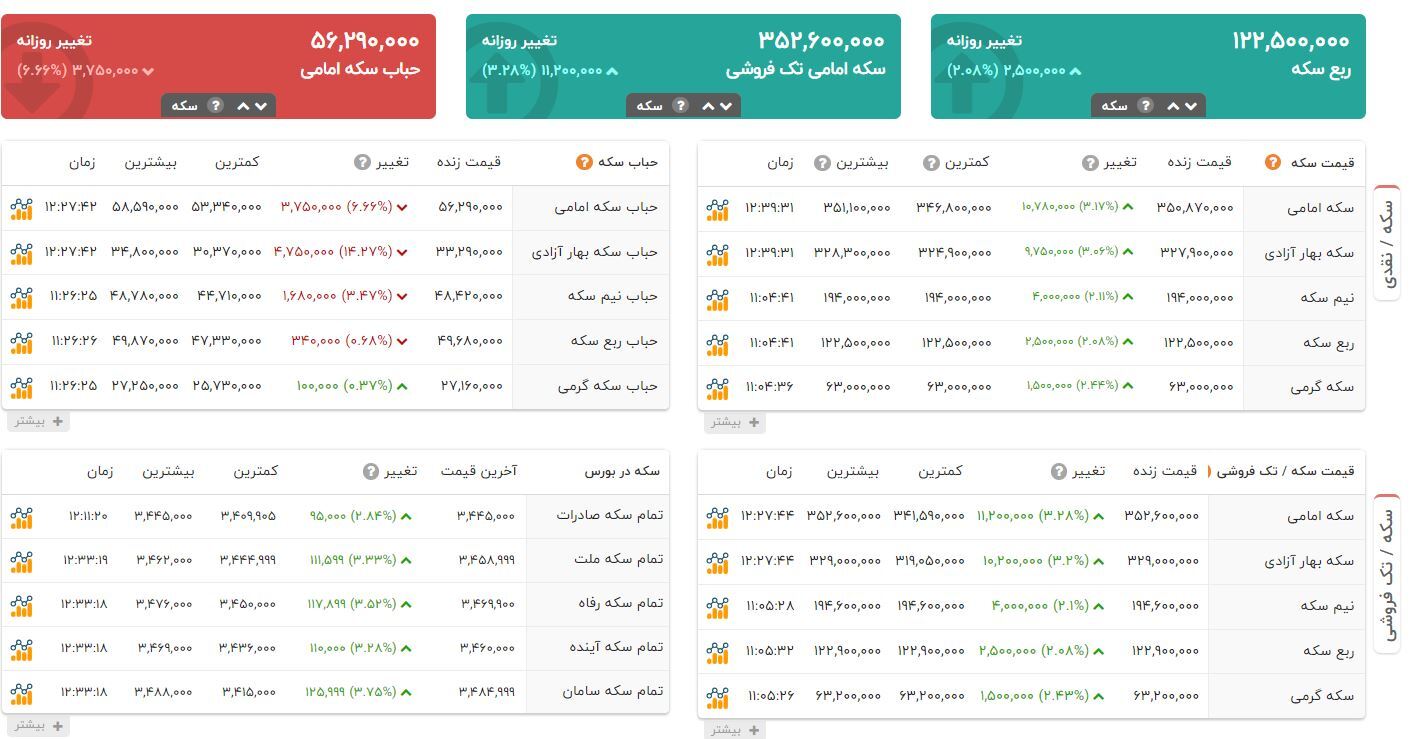This screenshot has height=739, width=1422.
Task: Open chart icon of ربع سکه in قیمت سکه table
Action: (717, 344)
